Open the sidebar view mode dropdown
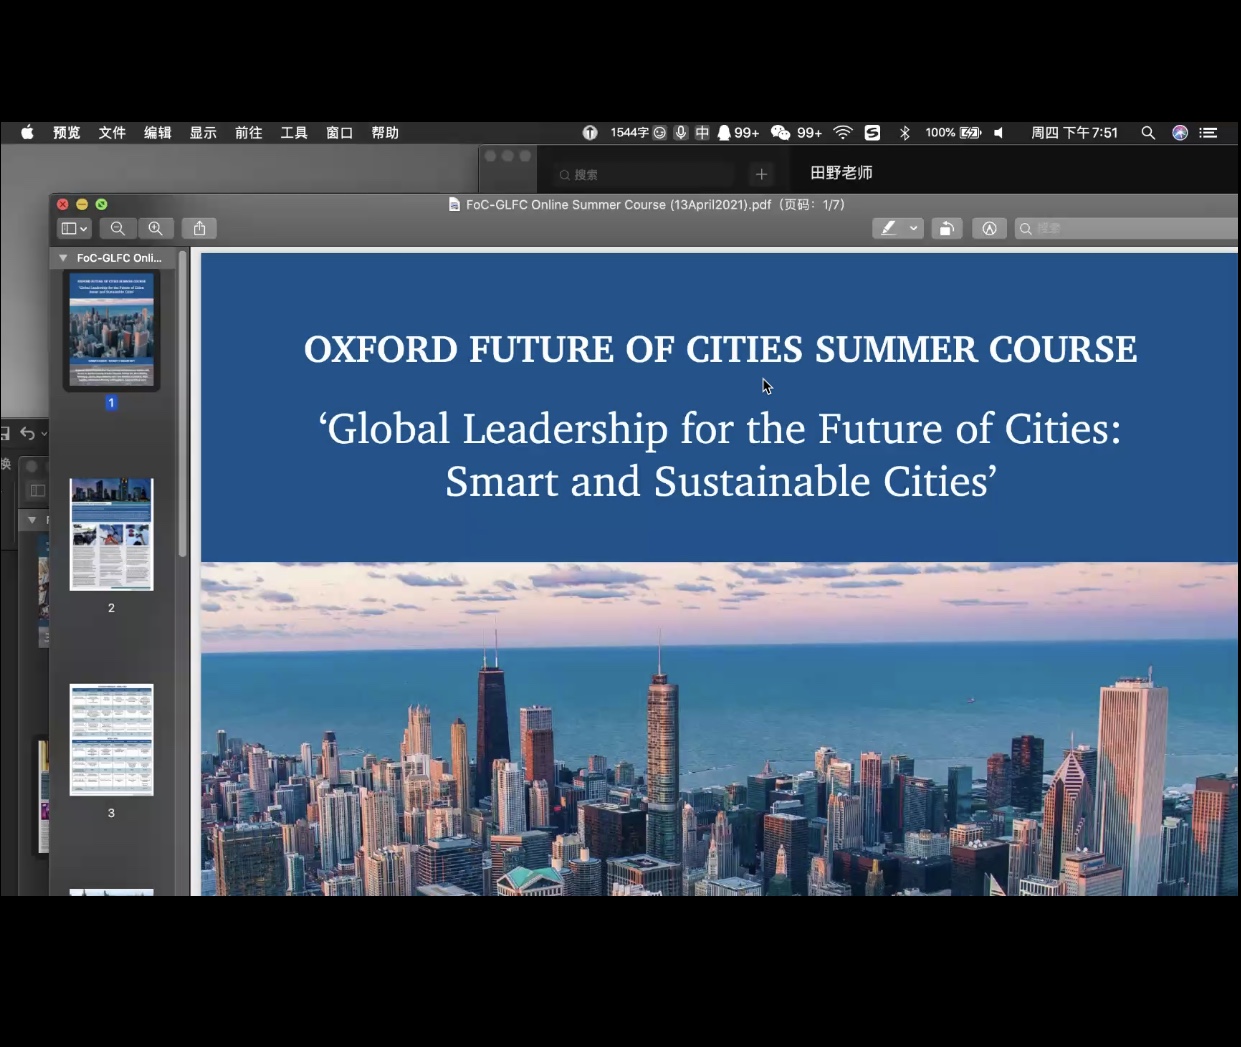Viewport: 1241px width, 1047px height. pyautogui.click(x=74, y=228)
